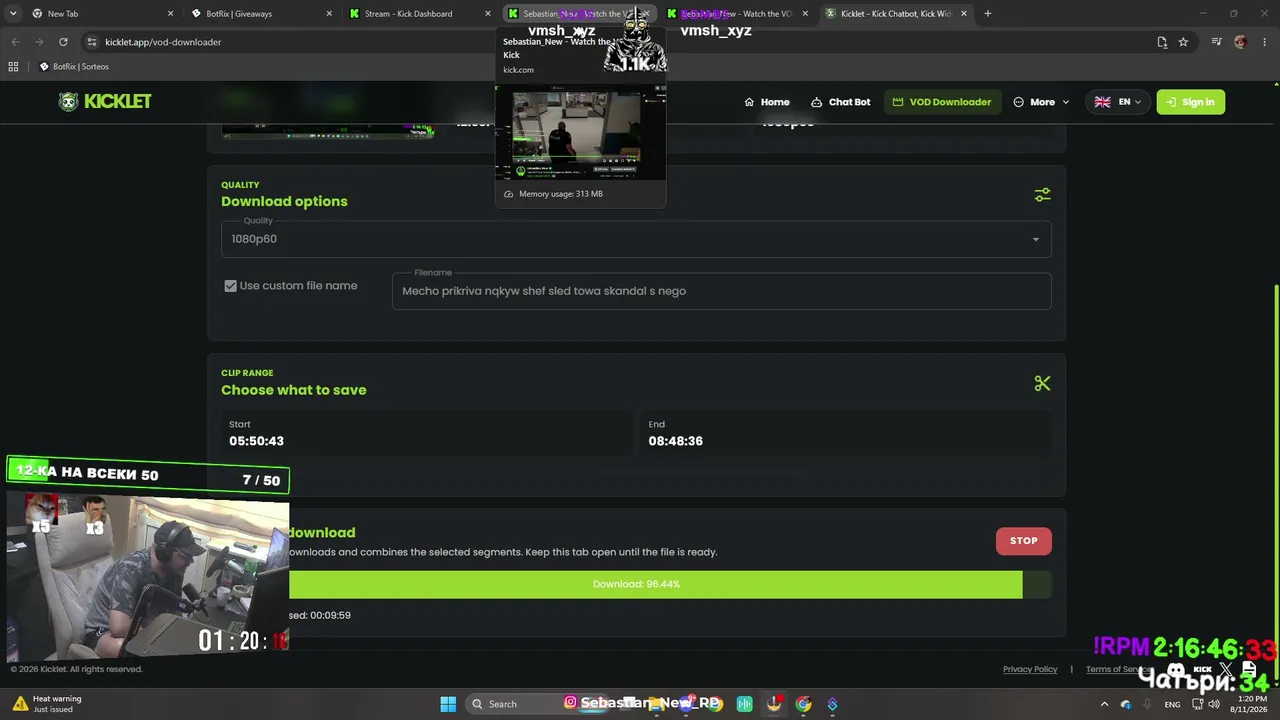
Task: Open the tab search dropdown arrow
Action: click(x=12, y=14)
